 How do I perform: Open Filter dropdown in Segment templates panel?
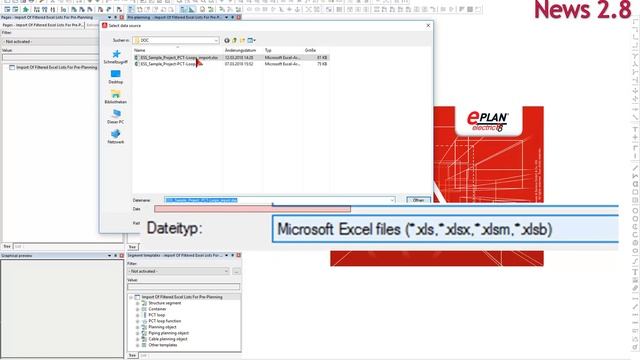(x=178, y=271)
